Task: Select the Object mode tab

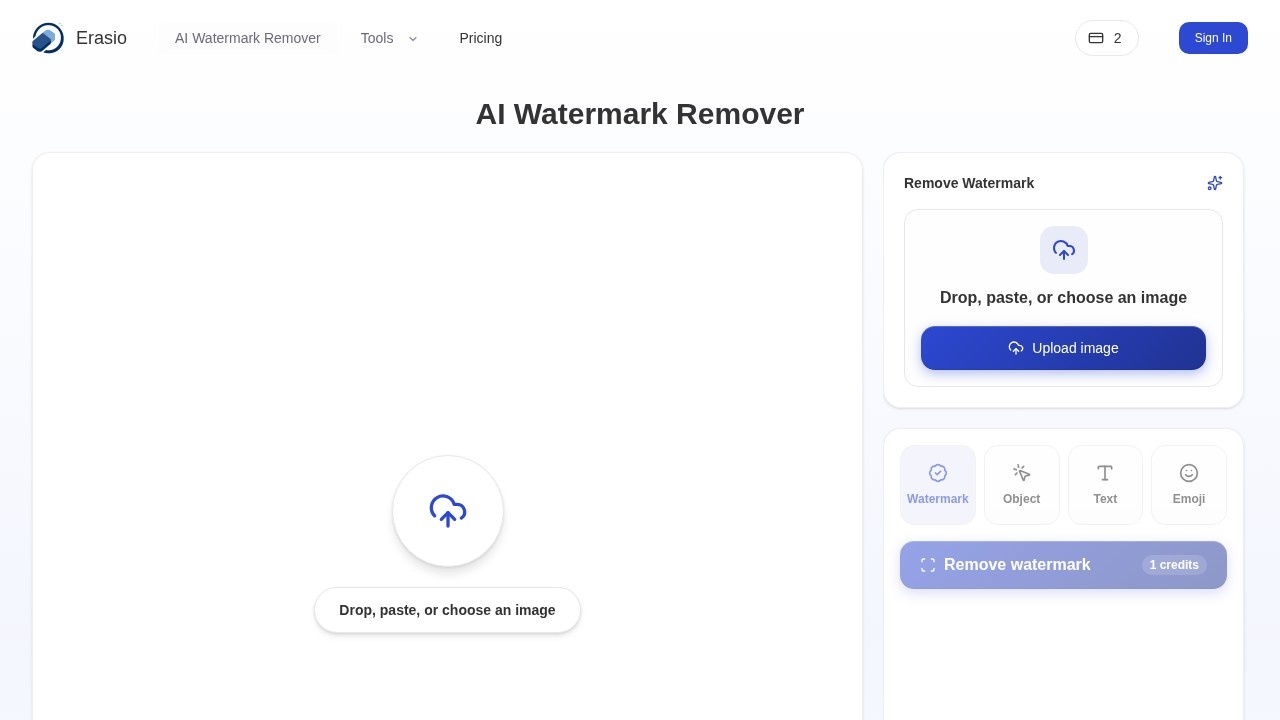Action: pyautogui.click(x=1022, y=485)
